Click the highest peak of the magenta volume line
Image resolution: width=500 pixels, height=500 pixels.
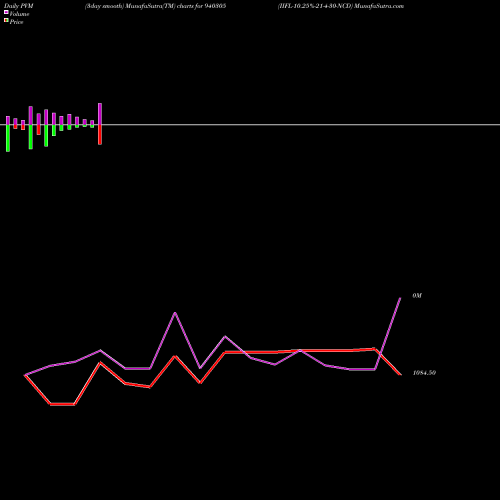[175, 313]
